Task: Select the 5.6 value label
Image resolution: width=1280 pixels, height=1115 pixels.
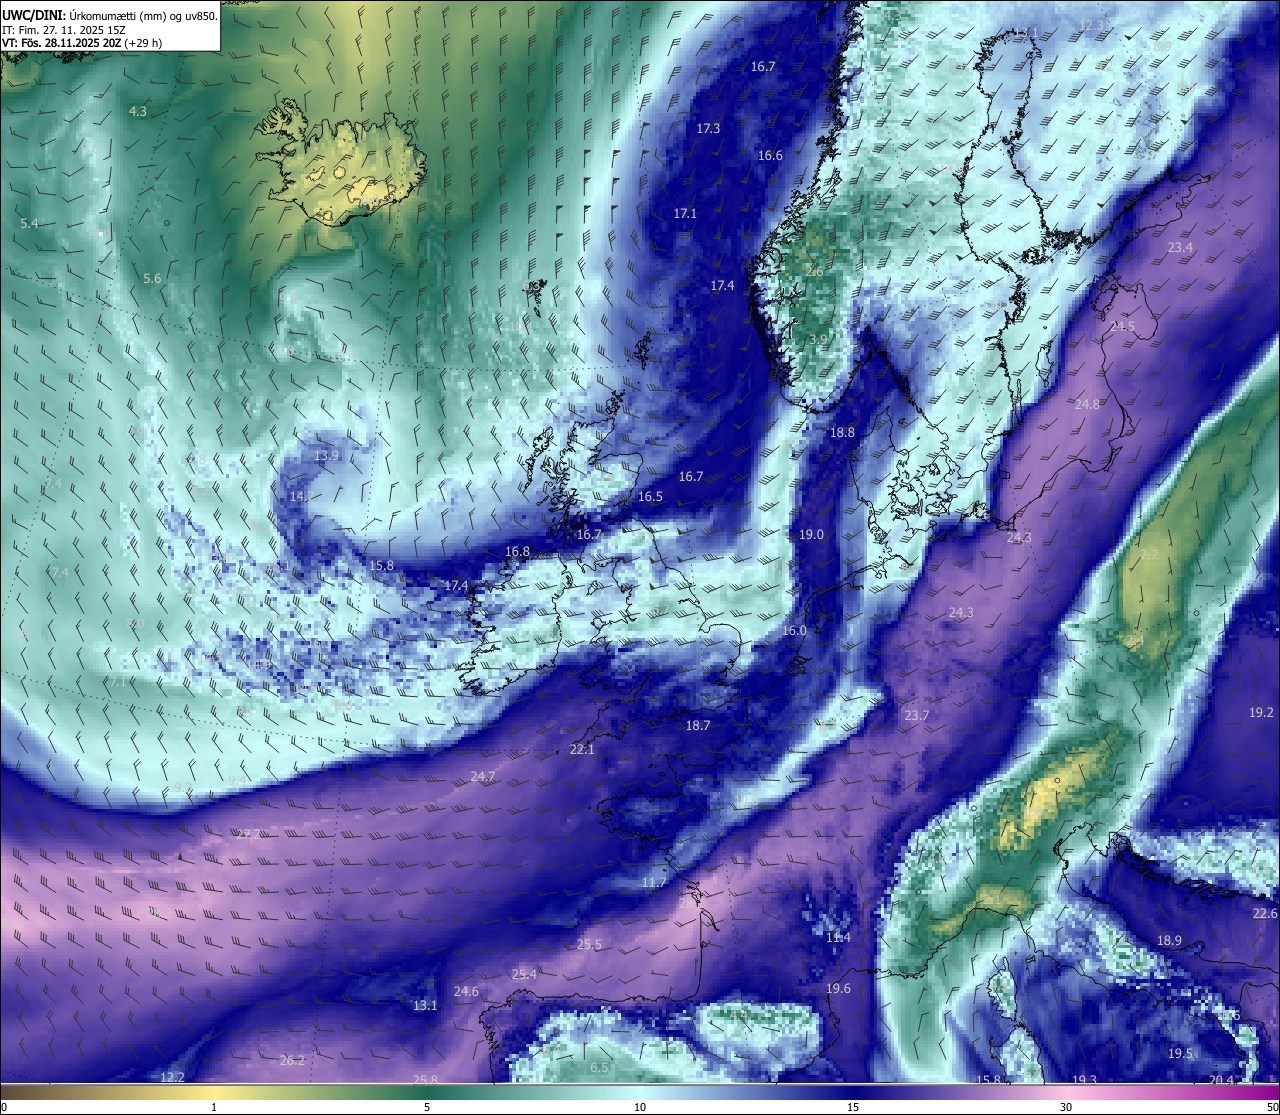Action: click(152, 279)
